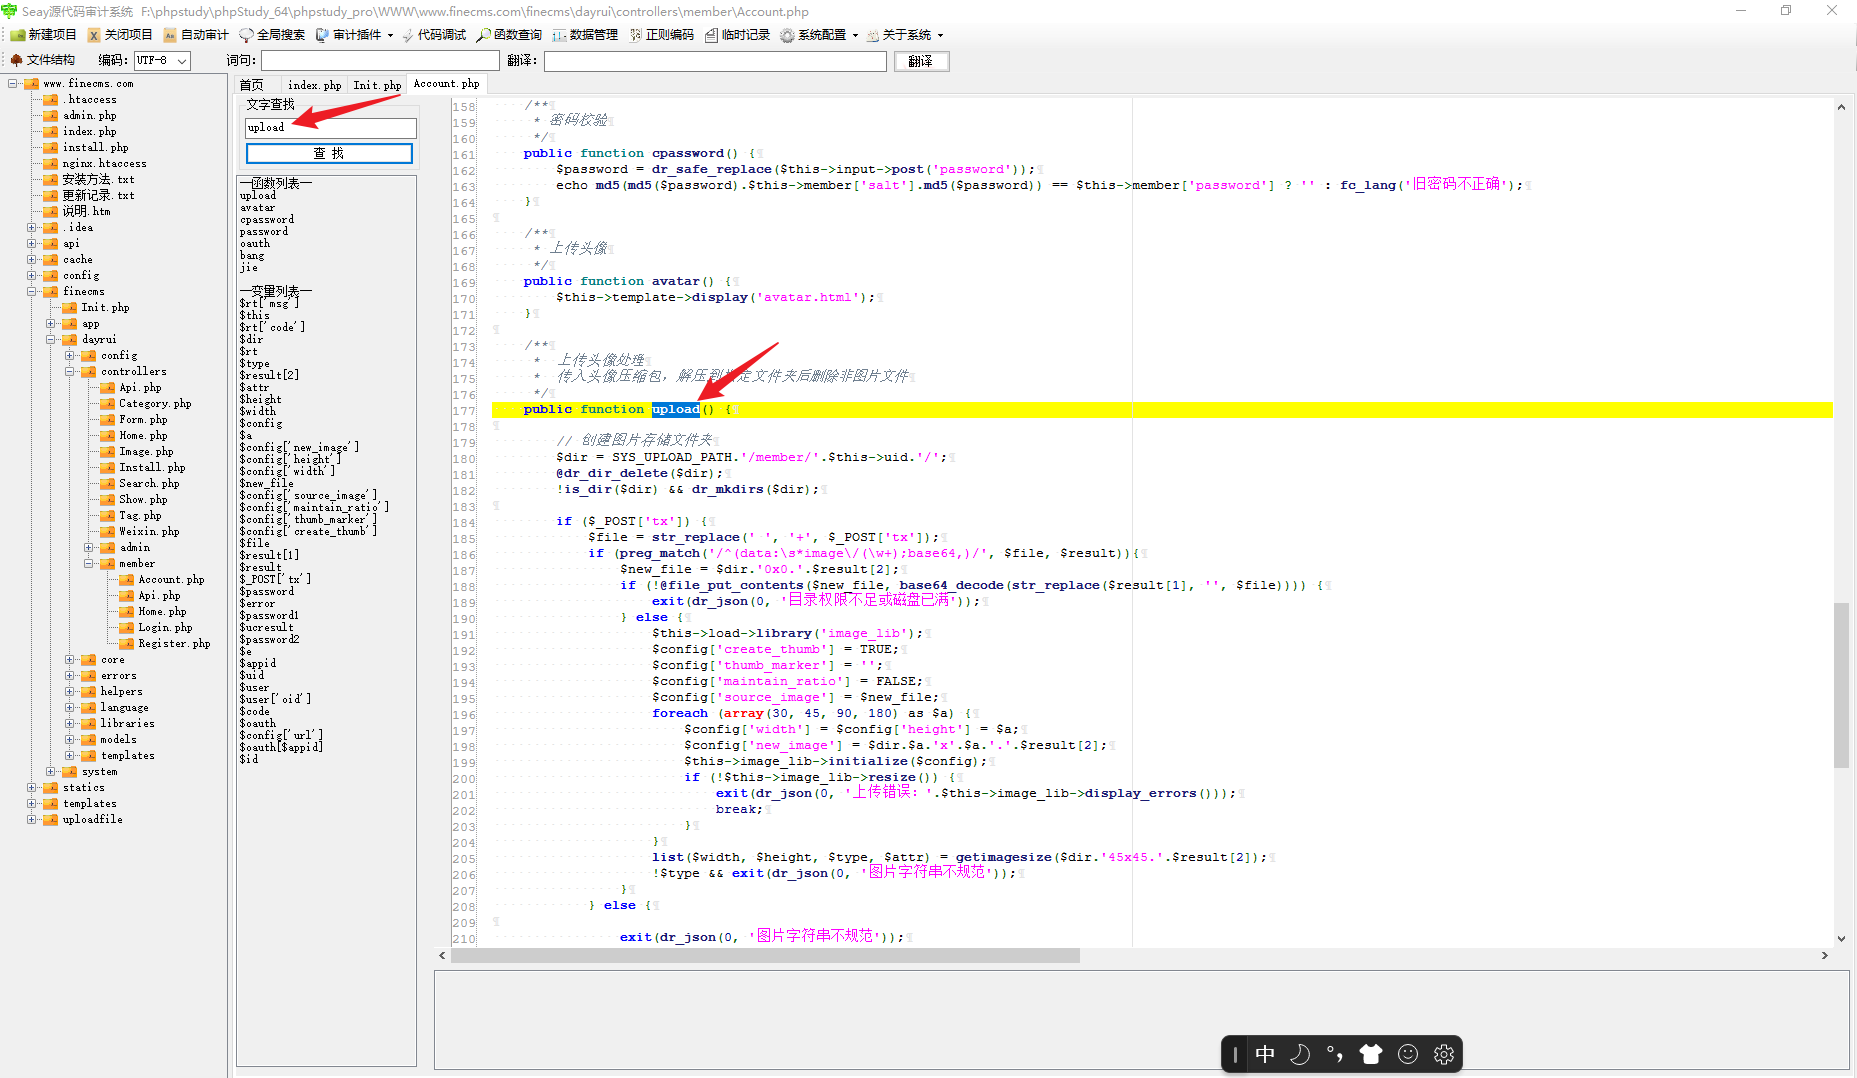1857x1078 pixels.
Task: Click the code editor horizontal scrollbar thumb
Action: click(765, 956)
